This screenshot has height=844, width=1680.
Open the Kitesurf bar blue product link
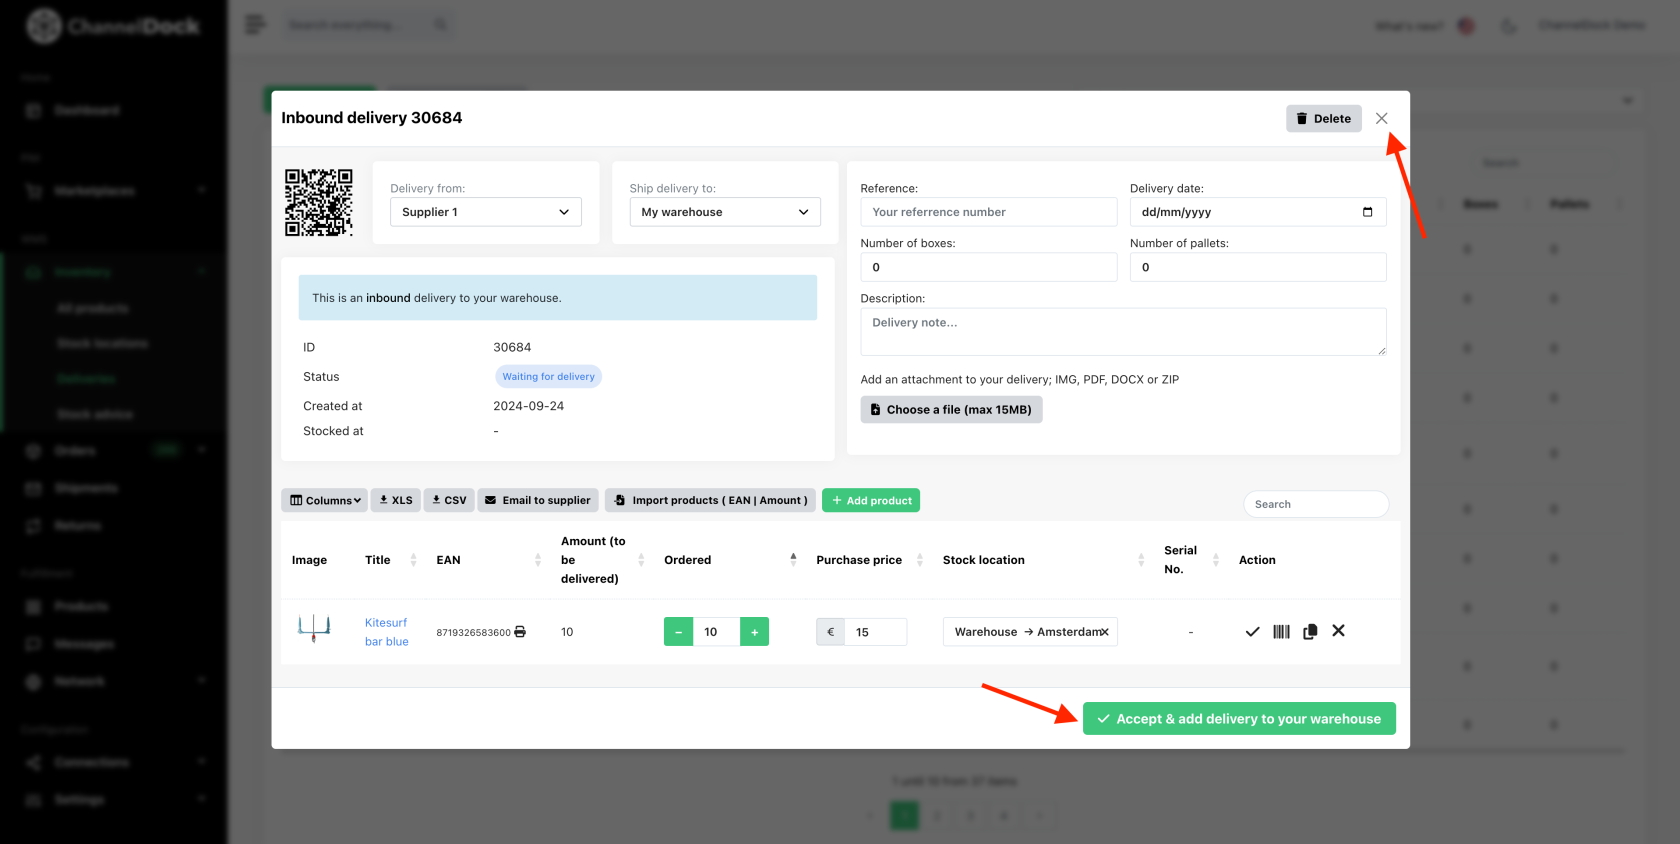pos(386,632)
